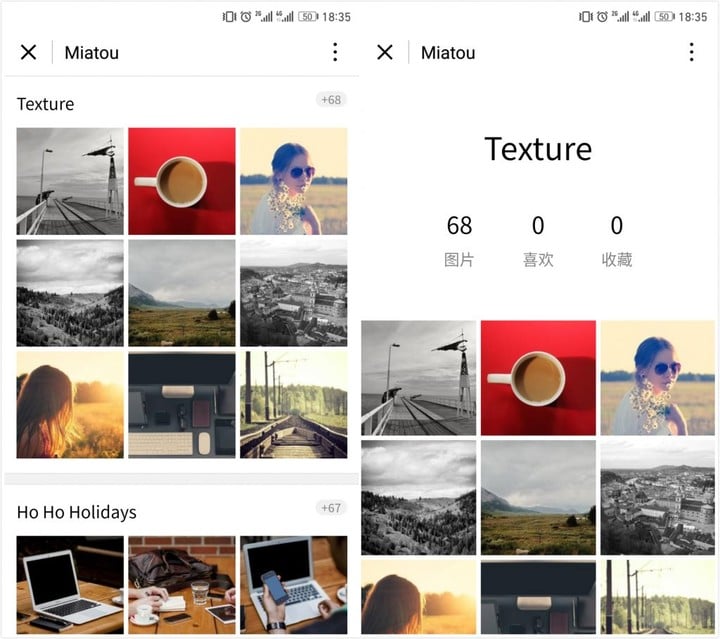Open the desk flat-lay photo on right screen

(538, 597)
